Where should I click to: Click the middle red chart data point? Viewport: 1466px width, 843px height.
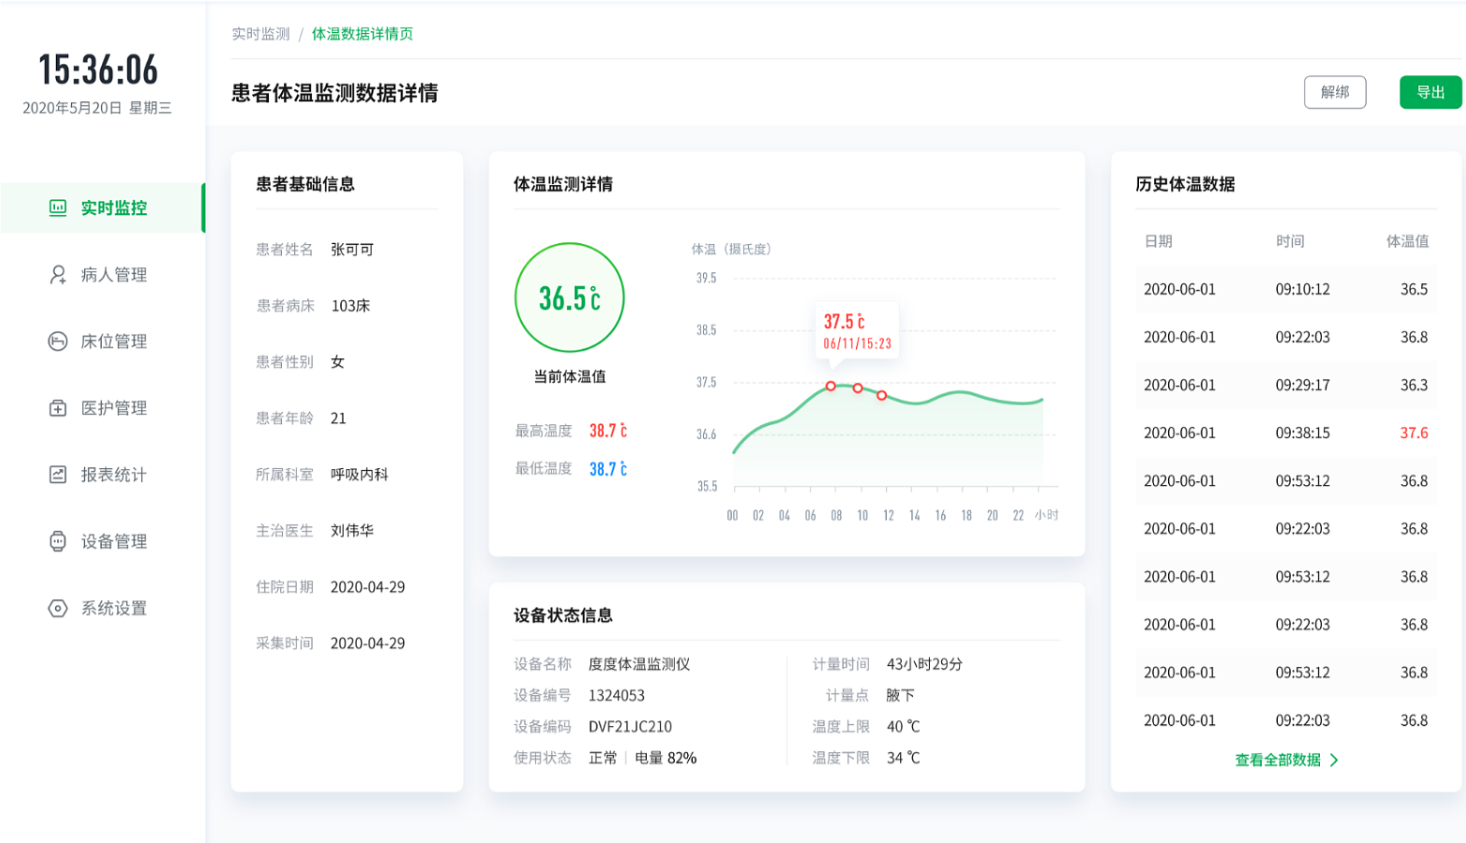coord(858,388)
